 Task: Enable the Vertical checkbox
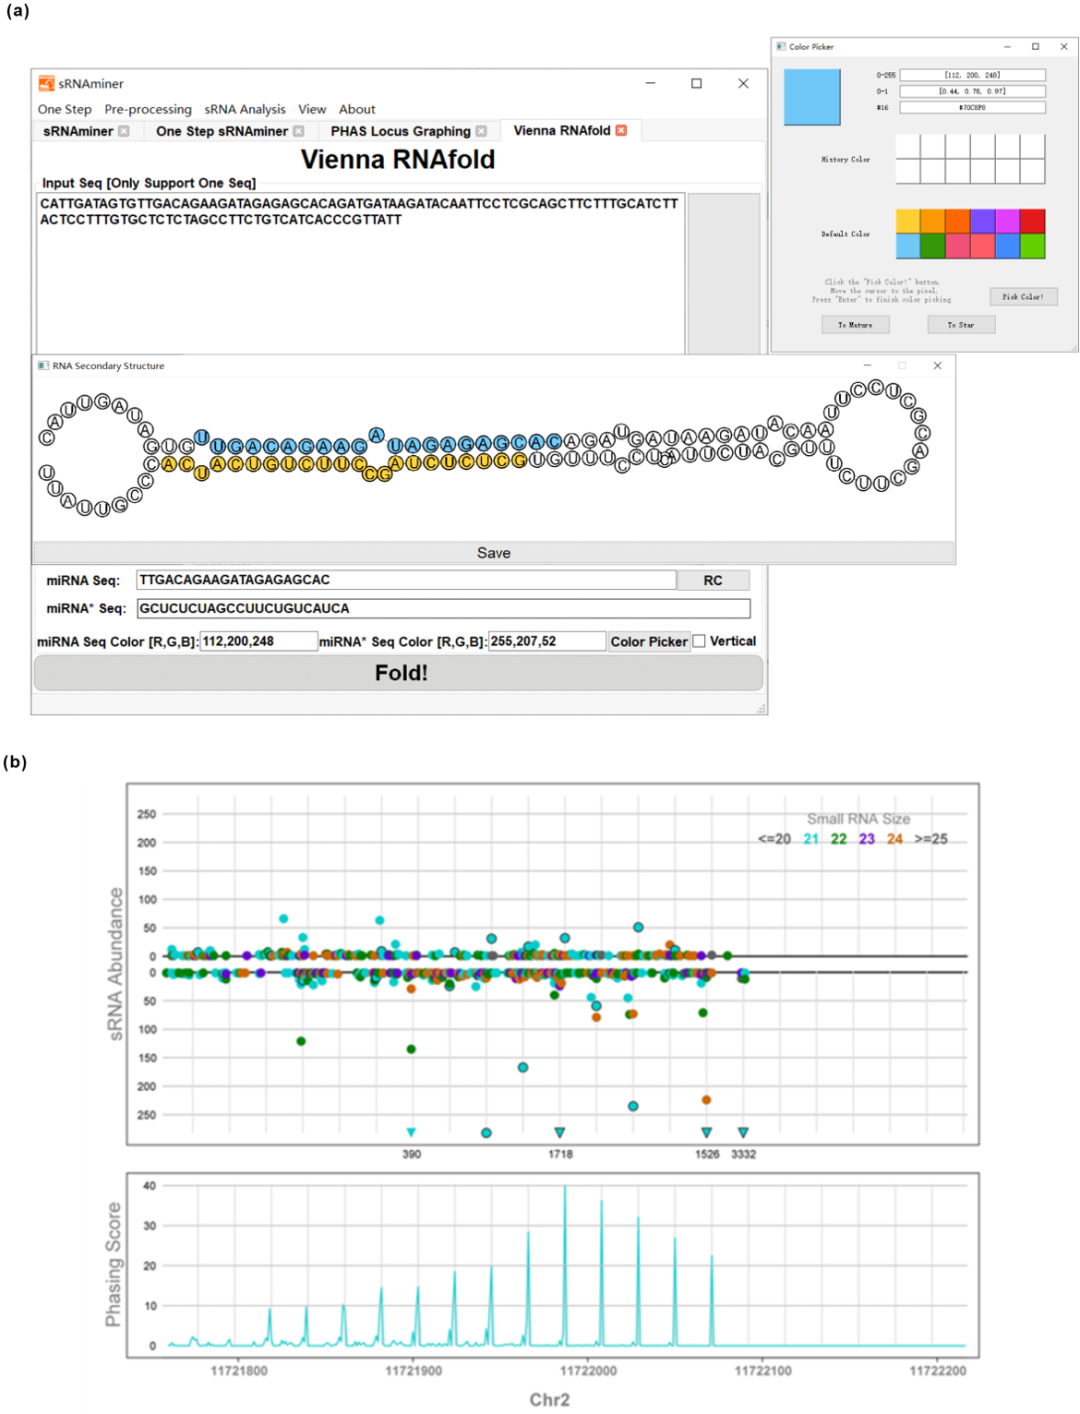(699, 641)
